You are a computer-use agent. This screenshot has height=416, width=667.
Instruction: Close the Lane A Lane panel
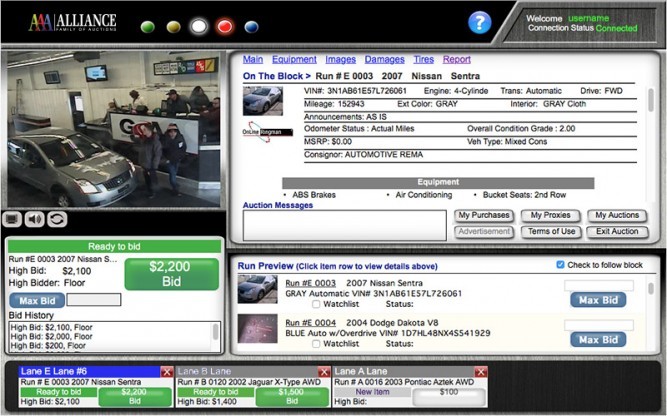pos(481,372)
